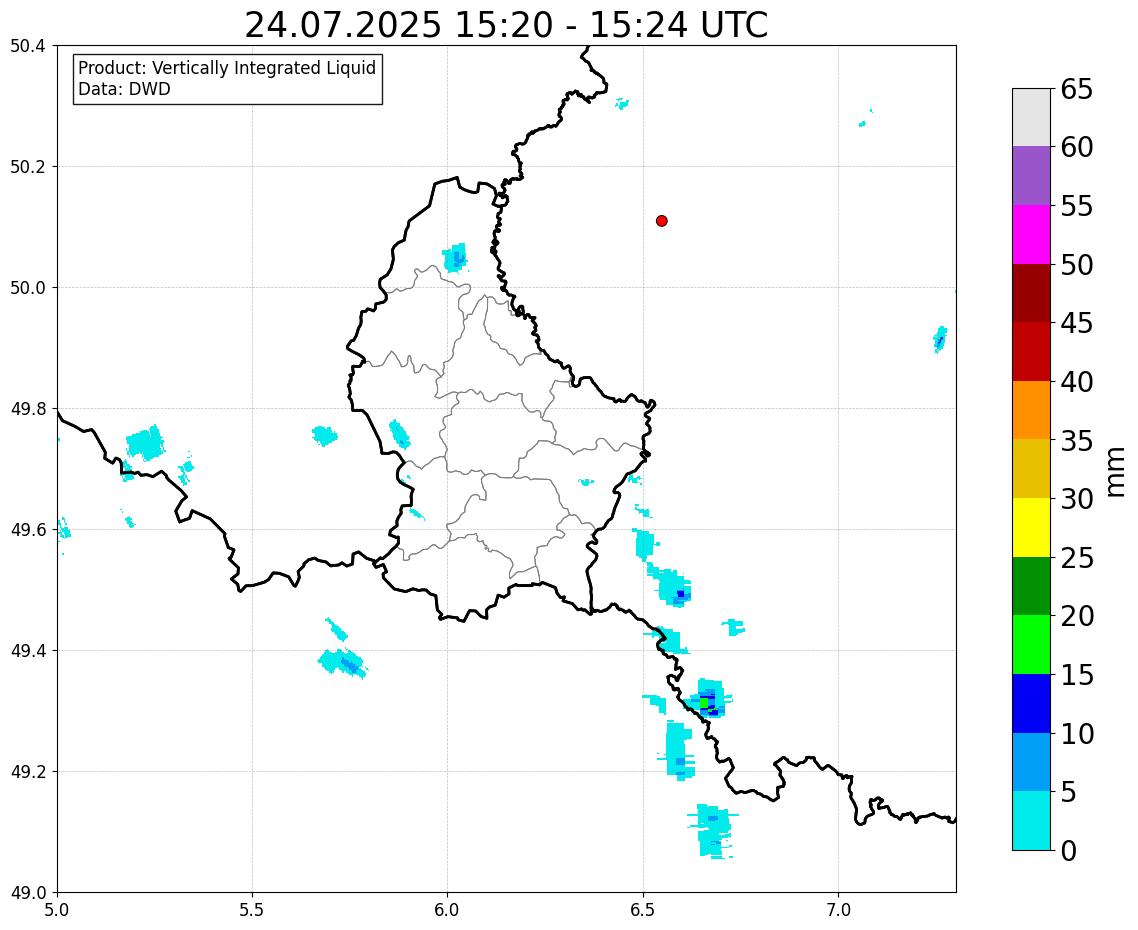Click the southernmost rain cell near 49.1 latitude
The width and height of the screenshot is (1138, 930).
tap(713, 831)
